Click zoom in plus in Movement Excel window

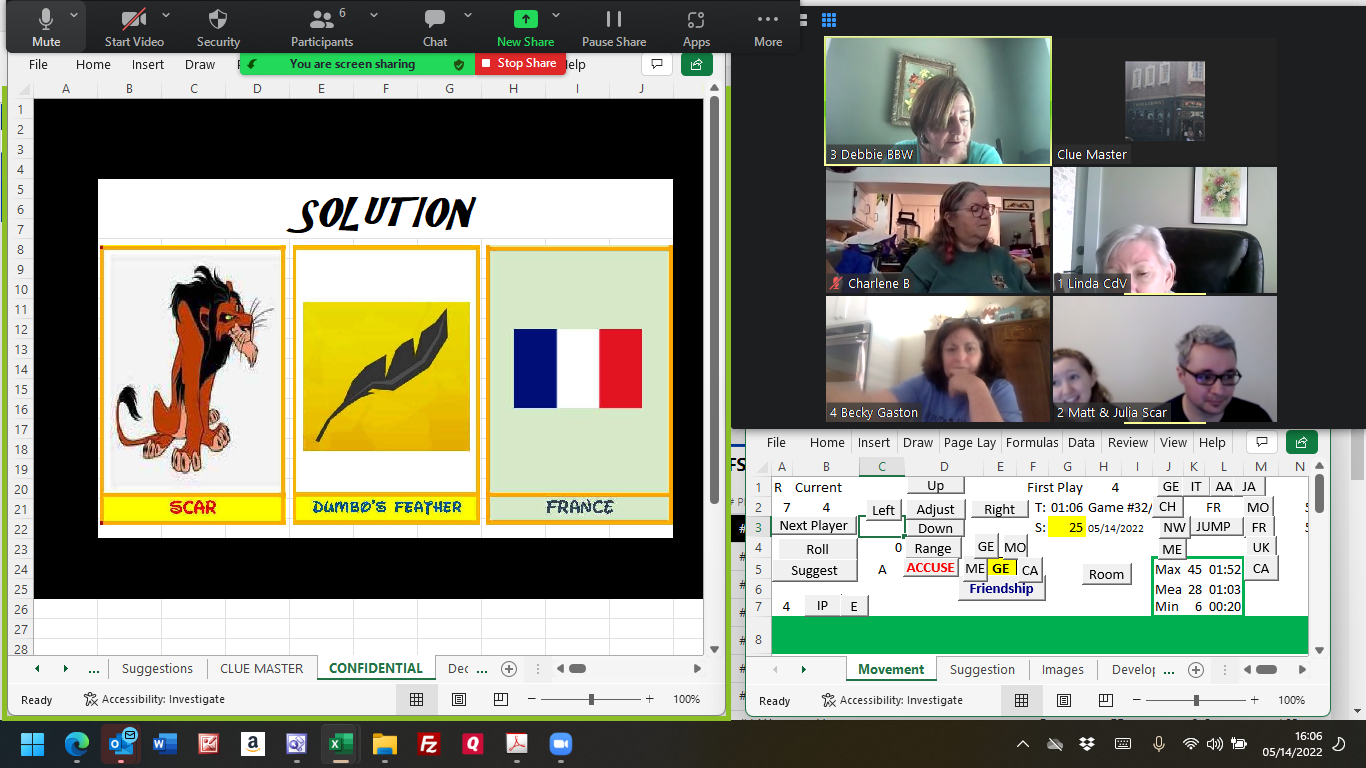1255,700
